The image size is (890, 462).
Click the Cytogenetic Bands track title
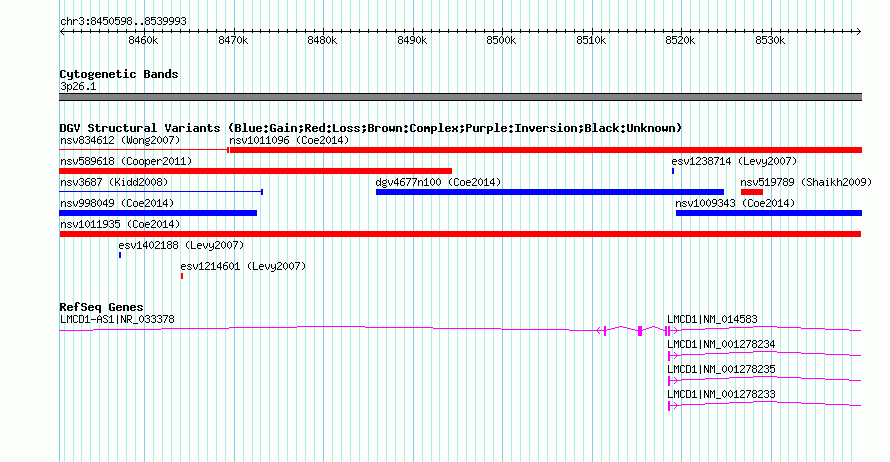[119, 74]
